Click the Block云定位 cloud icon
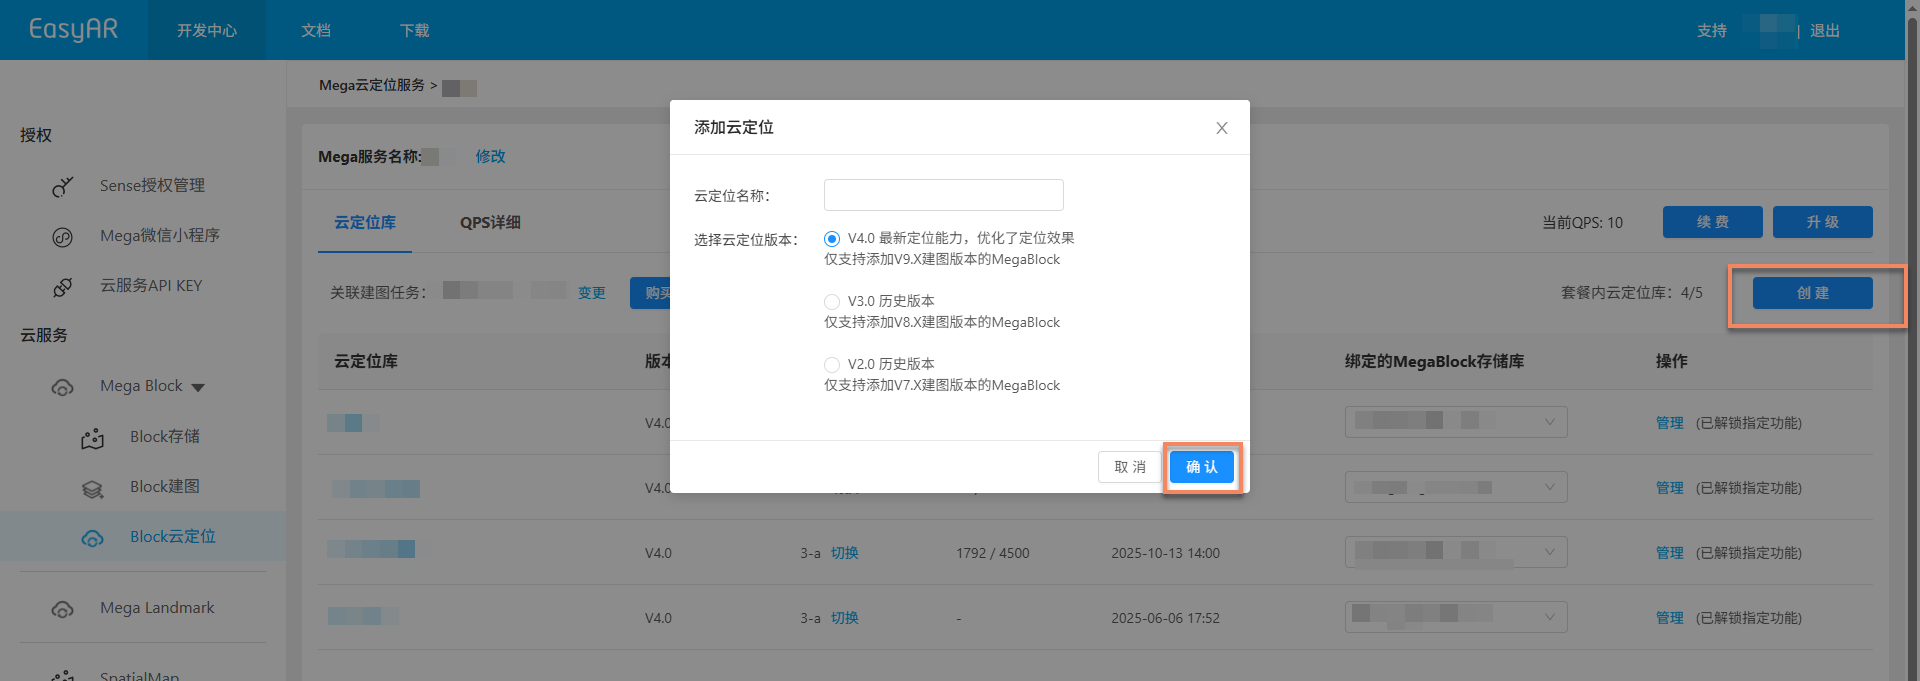This screenshot has height=681, width=1920. (93, 538)
